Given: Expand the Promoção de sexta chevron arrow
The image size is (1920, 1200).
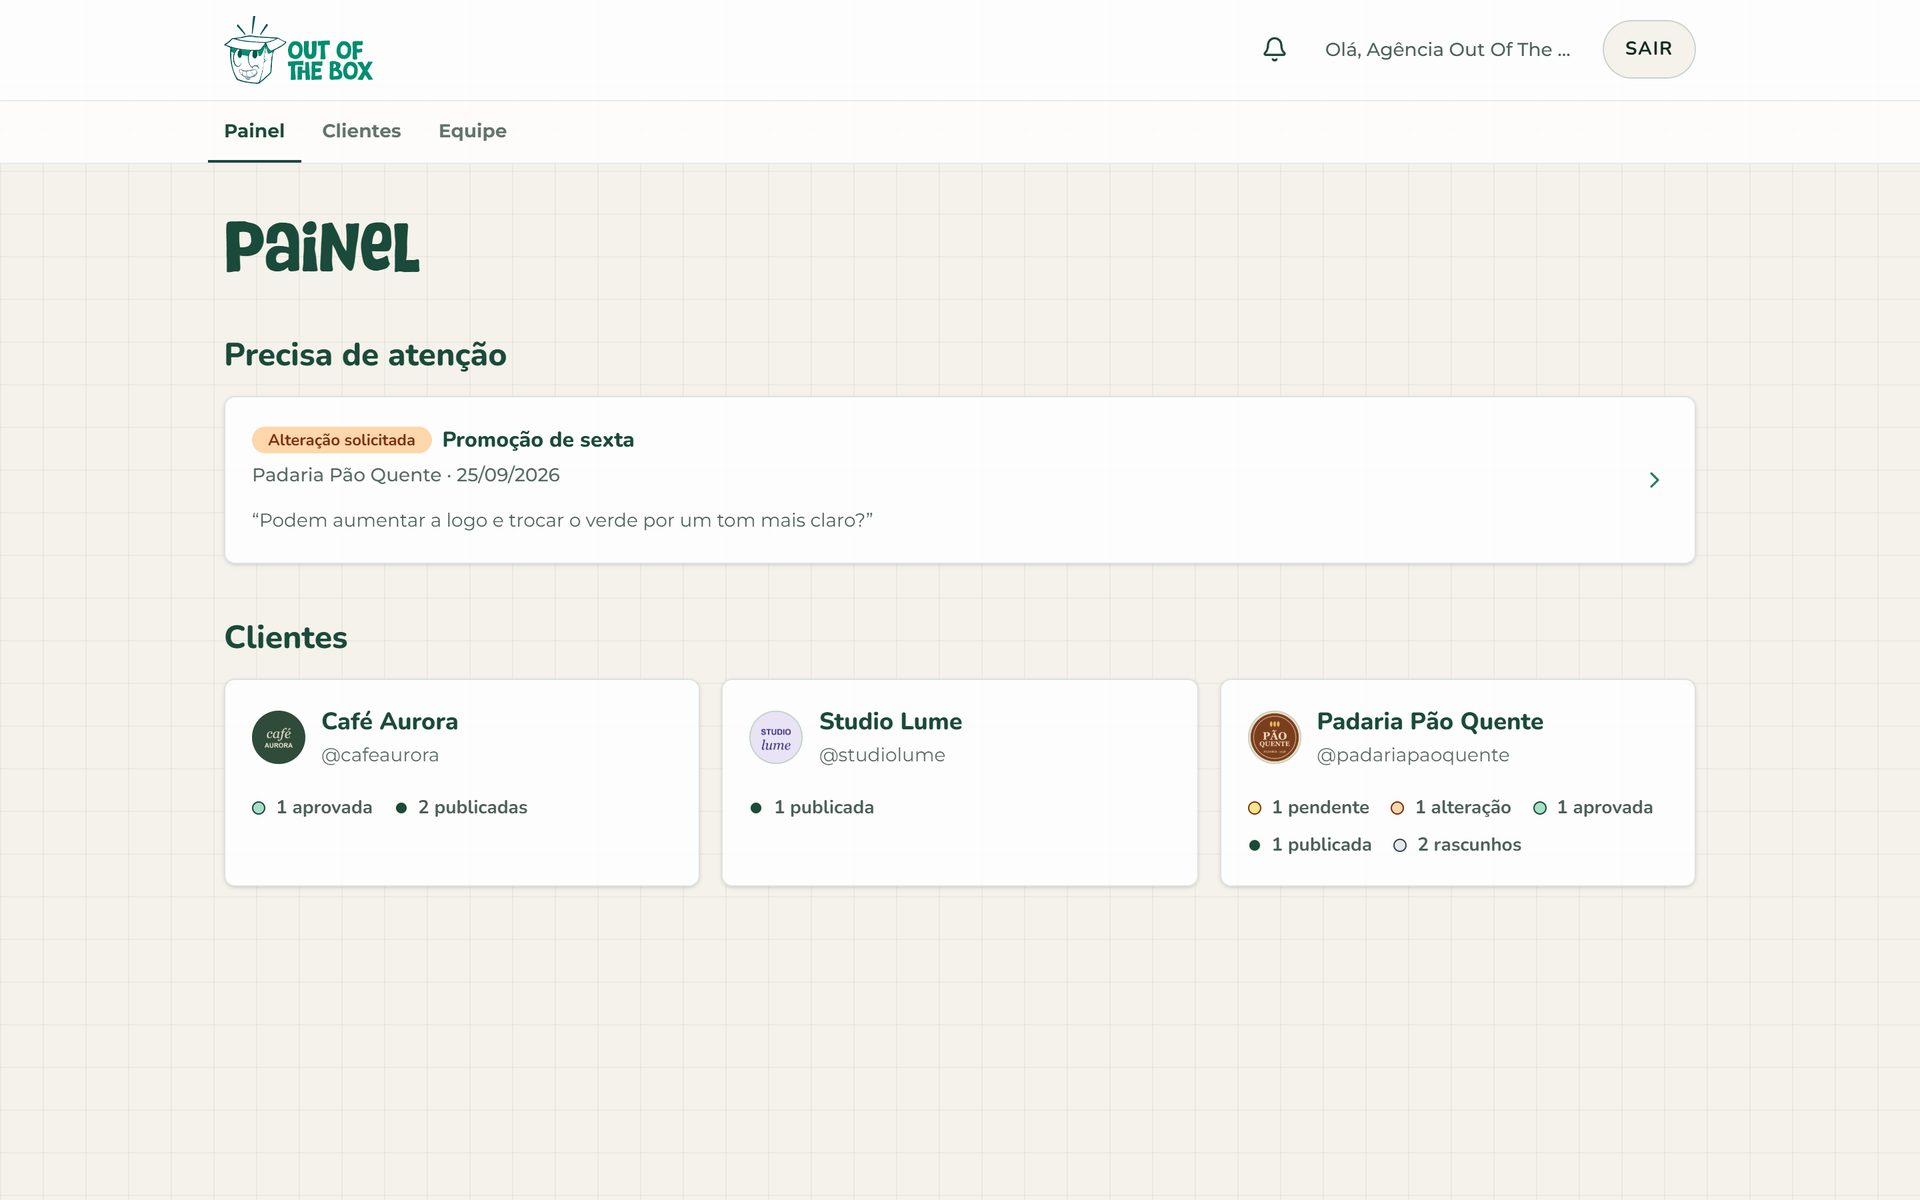Looking at the screenshot, I should click(x=1654, y=480).
